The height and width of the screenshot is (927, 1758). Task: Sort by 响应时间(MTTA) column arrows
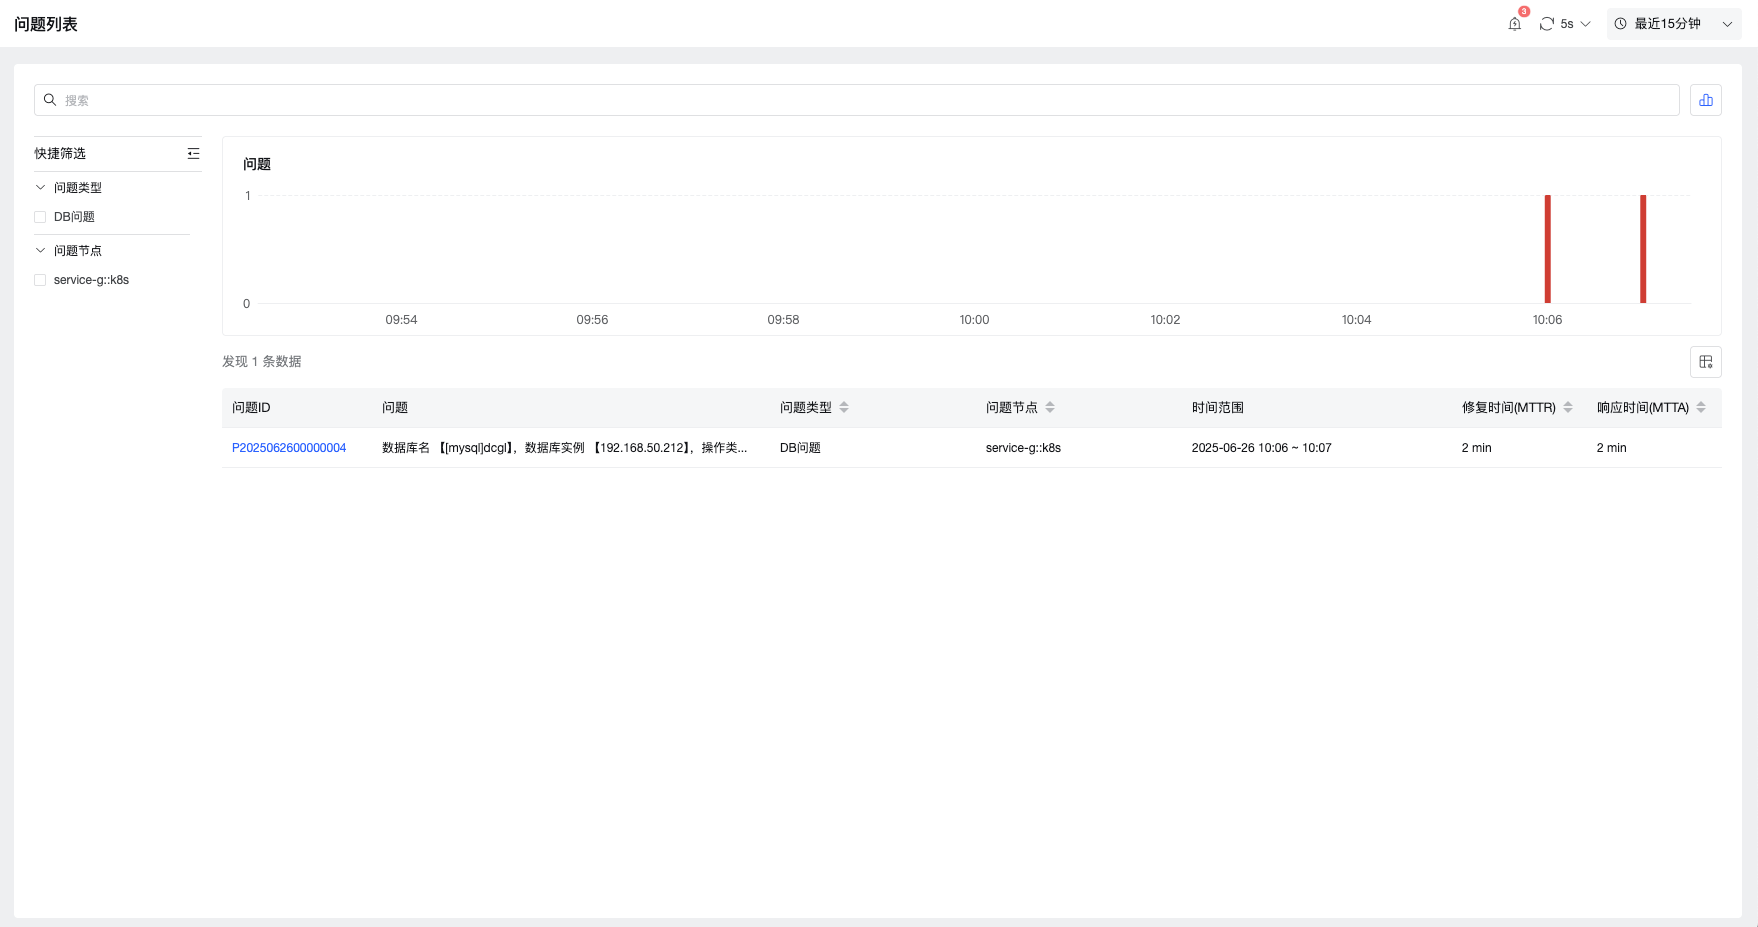coord(1701,408)
